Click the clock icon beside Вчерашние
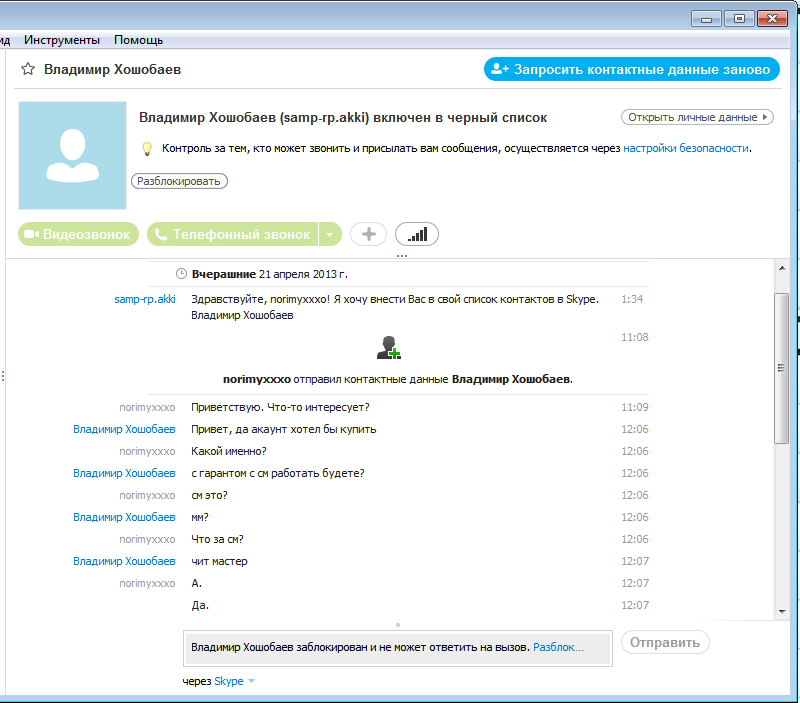 pyautogui.click(x=181, y=274)
